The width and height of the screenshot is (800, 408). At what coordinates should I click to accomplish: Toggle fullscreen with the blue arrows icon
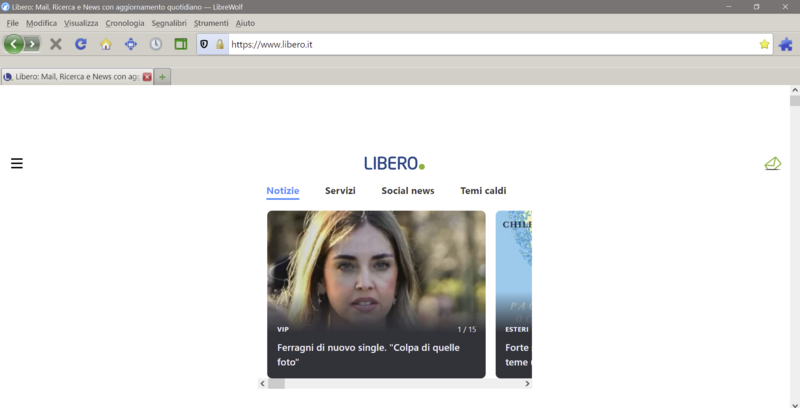click(131, 44)
